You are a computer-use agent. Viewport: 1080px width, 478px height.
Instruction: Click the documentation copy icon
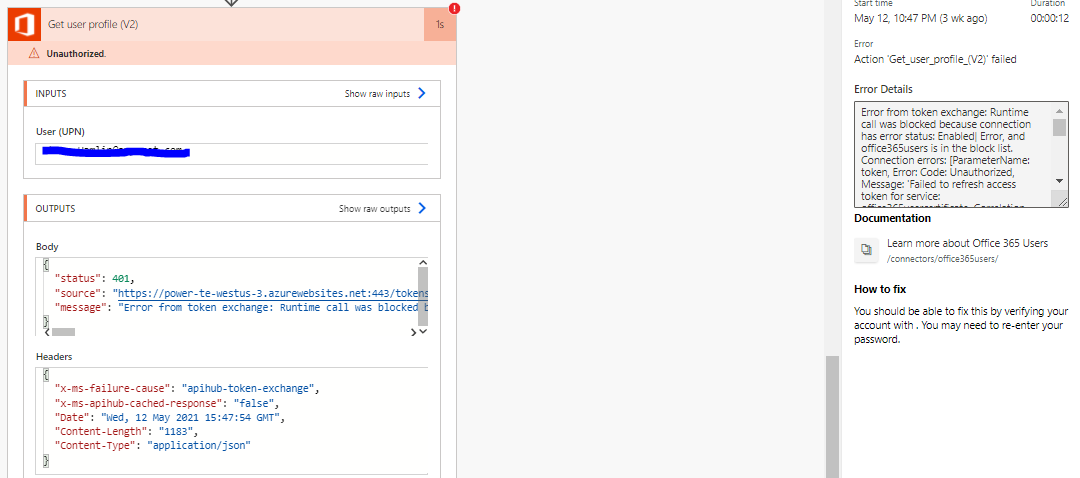click(866, 249)
